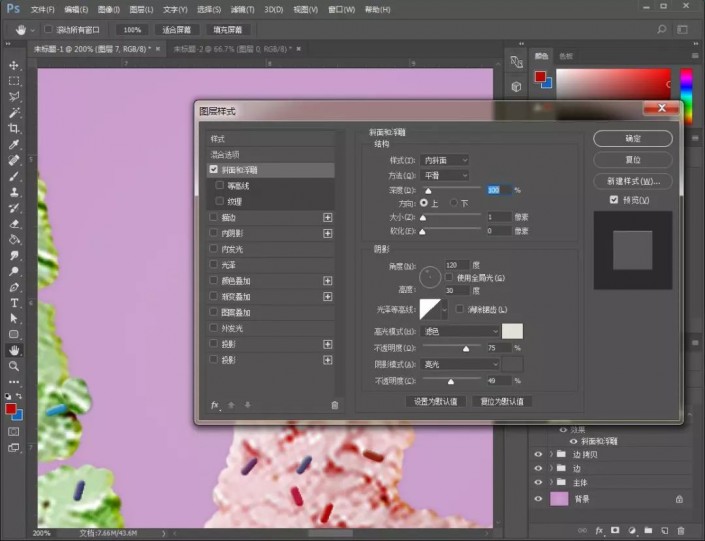Viewport: 705px width, 541px height.
Task: Select the Move tool
Action: (x=14, y=65)
